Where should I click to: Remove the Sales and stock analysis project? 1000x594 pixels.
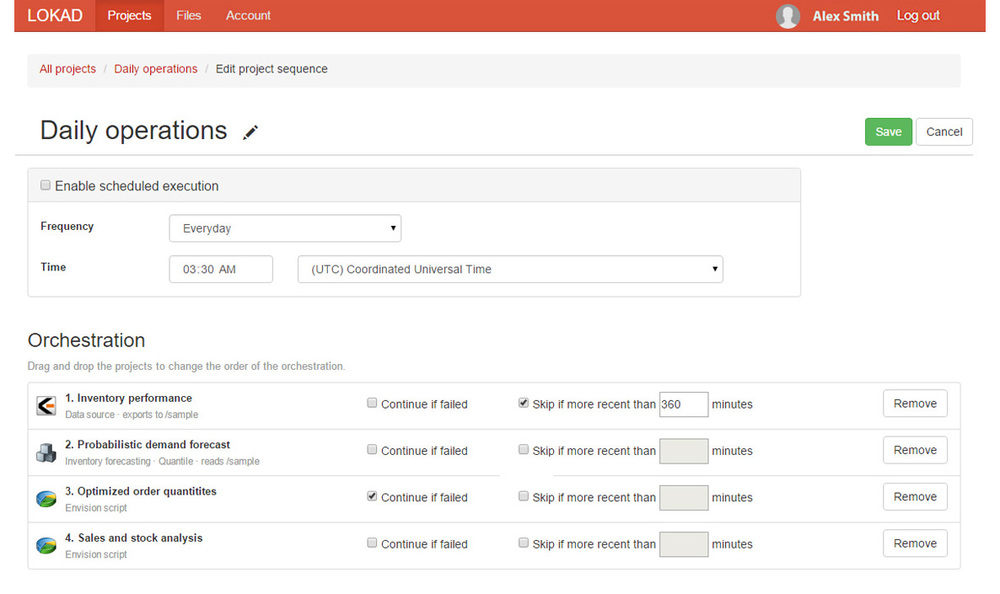click(x=914, y=544)
